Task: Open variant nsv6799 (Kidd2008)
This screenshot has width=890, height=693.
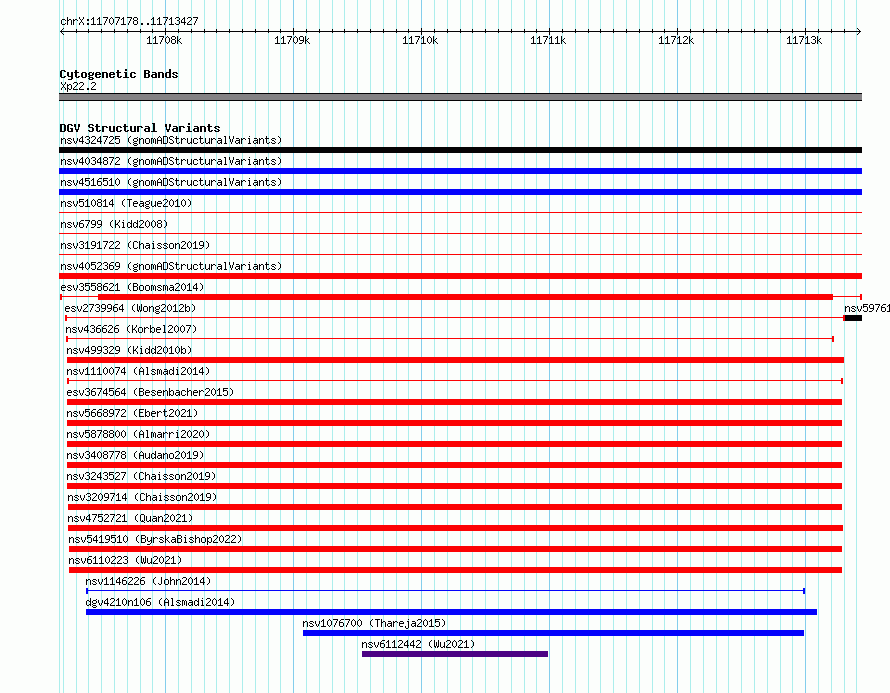Action: pos(114,224)
